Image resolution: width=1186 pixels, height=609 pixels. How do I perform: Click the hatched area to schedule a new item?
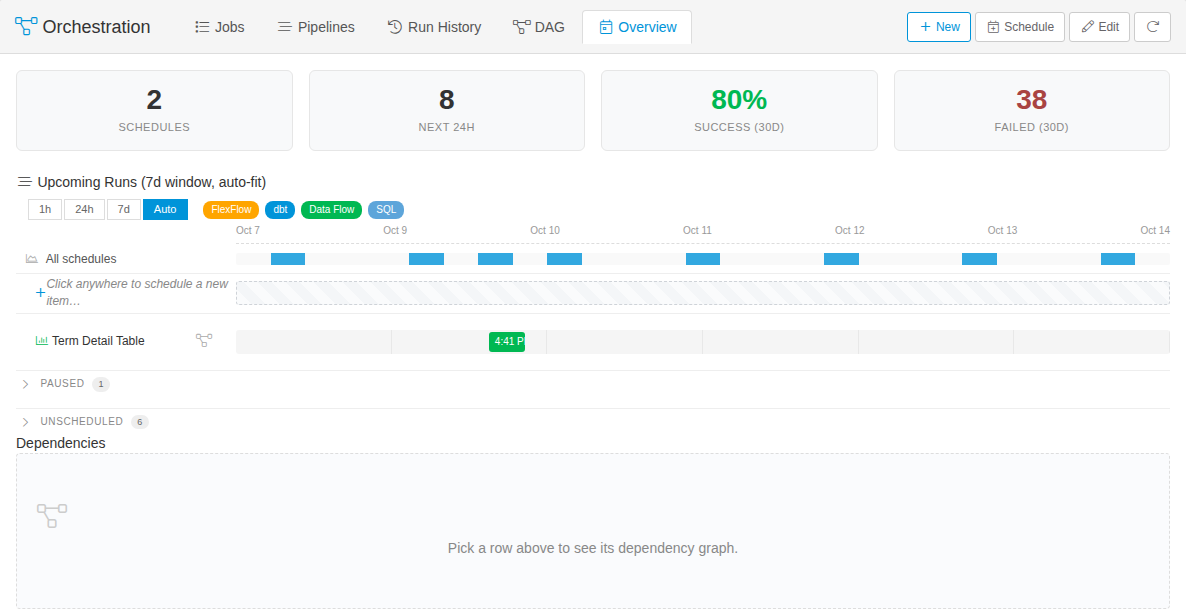tap(703, 293)
